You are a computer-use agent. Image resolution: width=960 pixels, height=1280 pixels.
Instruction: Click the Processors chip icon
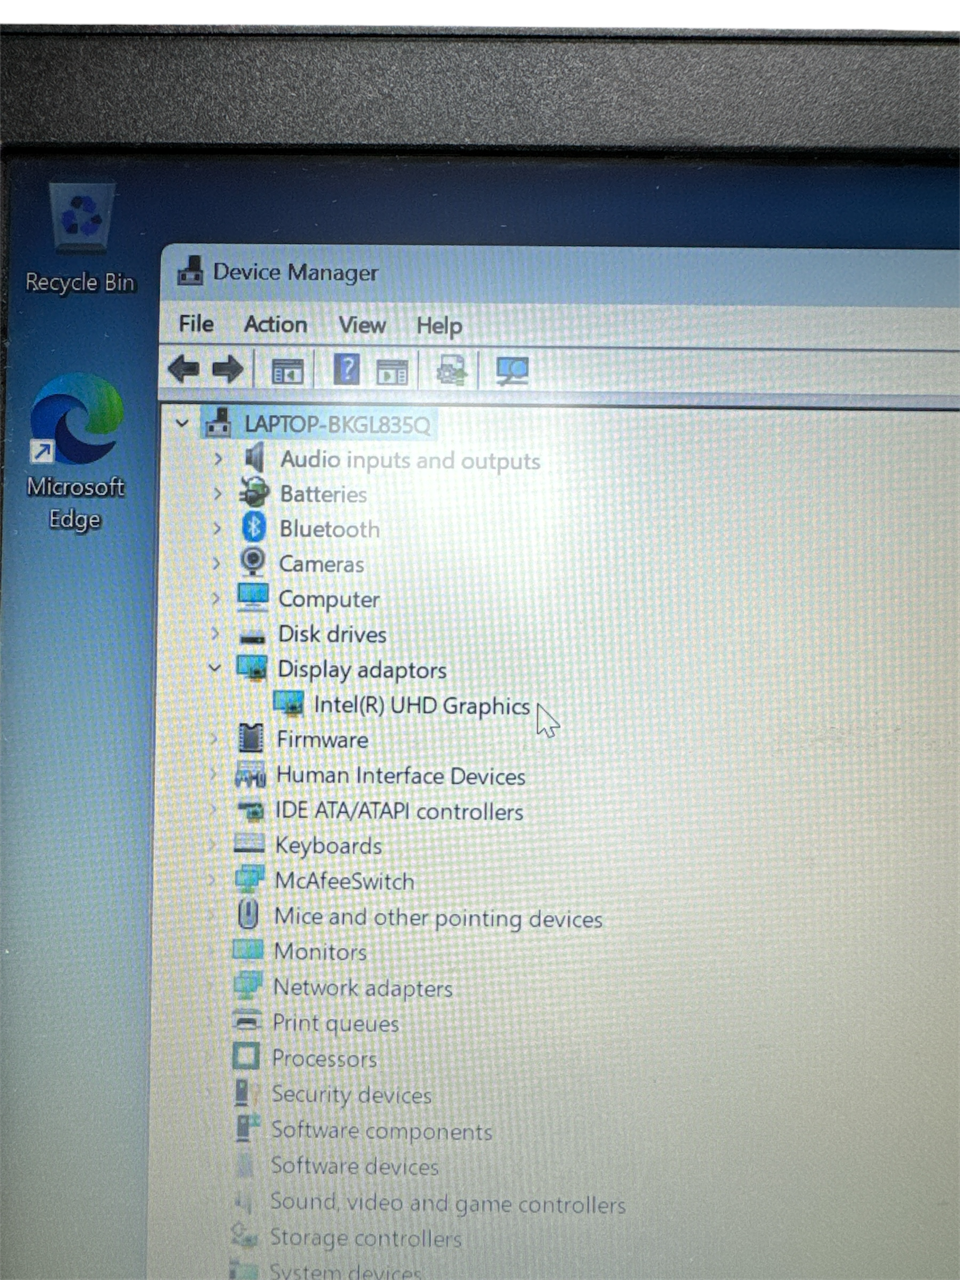[x=245, y=1057]
